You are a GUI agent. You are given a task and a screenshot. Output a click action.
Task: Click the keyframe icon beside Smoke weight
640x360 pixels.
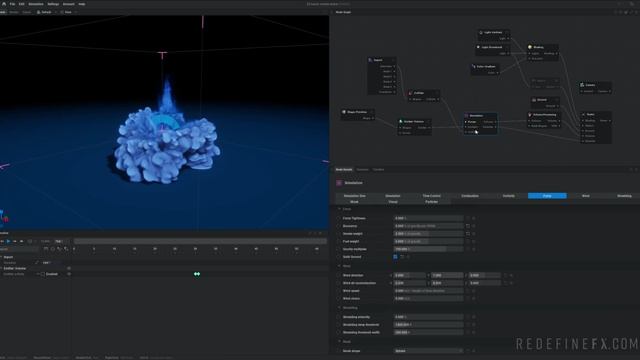pyautogui.click(x=468, y=233)
